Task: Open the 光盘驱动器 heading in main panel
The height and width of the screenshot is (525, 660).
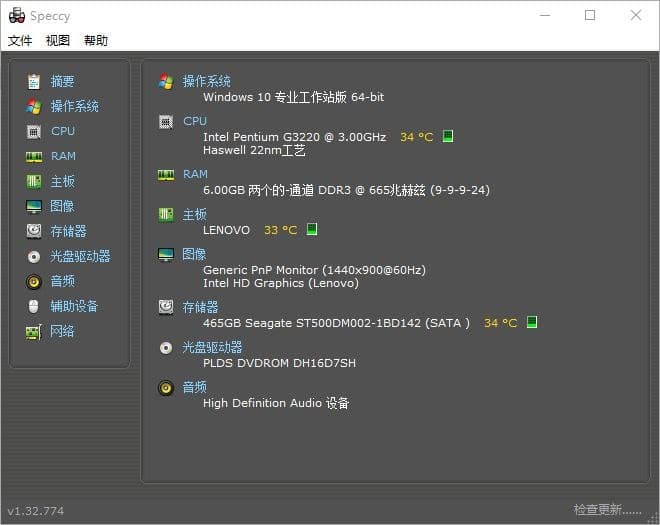Action: [x=213, y=347]
